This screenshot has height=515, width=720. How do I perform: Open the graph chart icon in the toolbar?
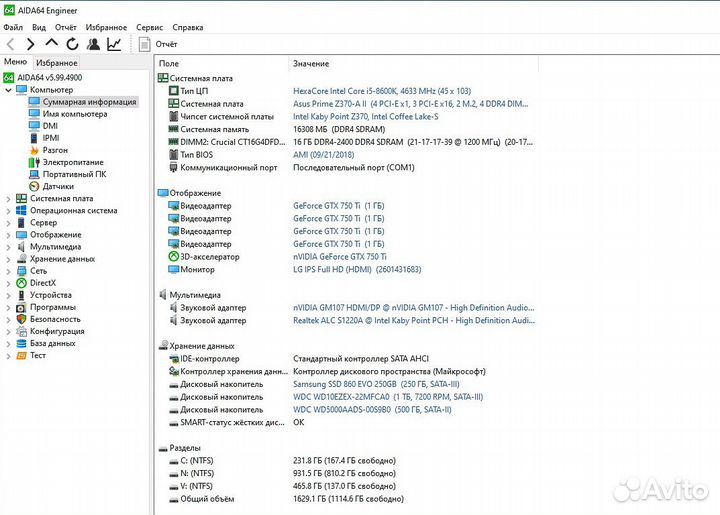coord(114,44)
